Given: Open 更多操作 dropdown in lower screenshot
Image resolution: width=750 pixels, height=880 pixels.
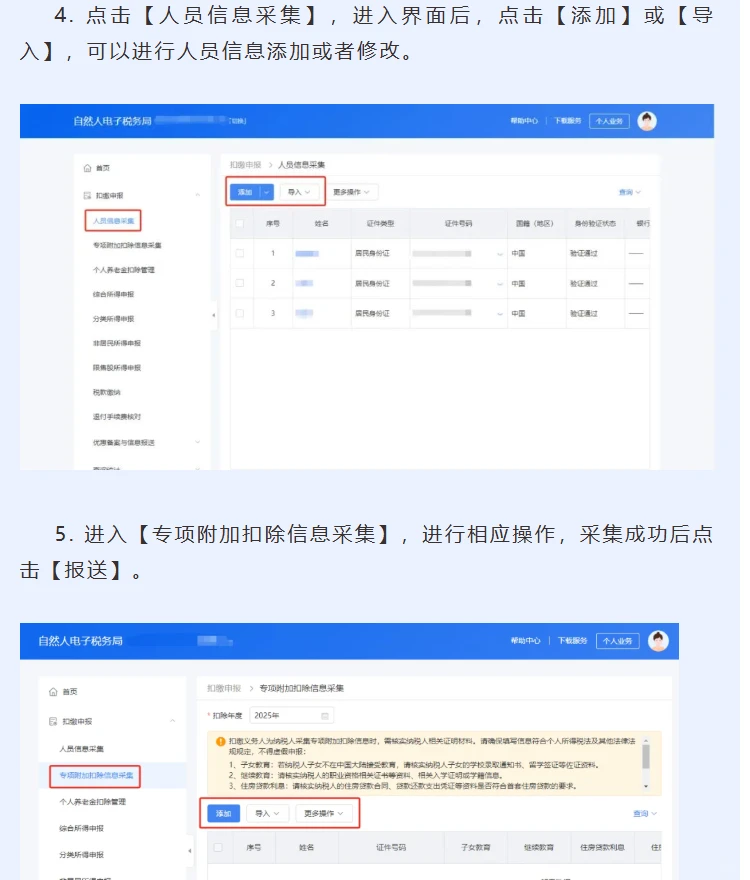Looking at the screenshot, I should 324,814.
